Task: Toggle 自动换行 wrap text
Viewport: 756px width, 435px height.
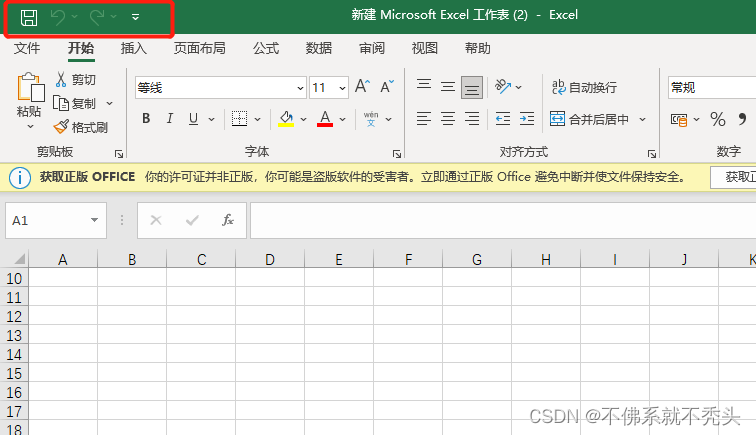Action: point(584,87)
